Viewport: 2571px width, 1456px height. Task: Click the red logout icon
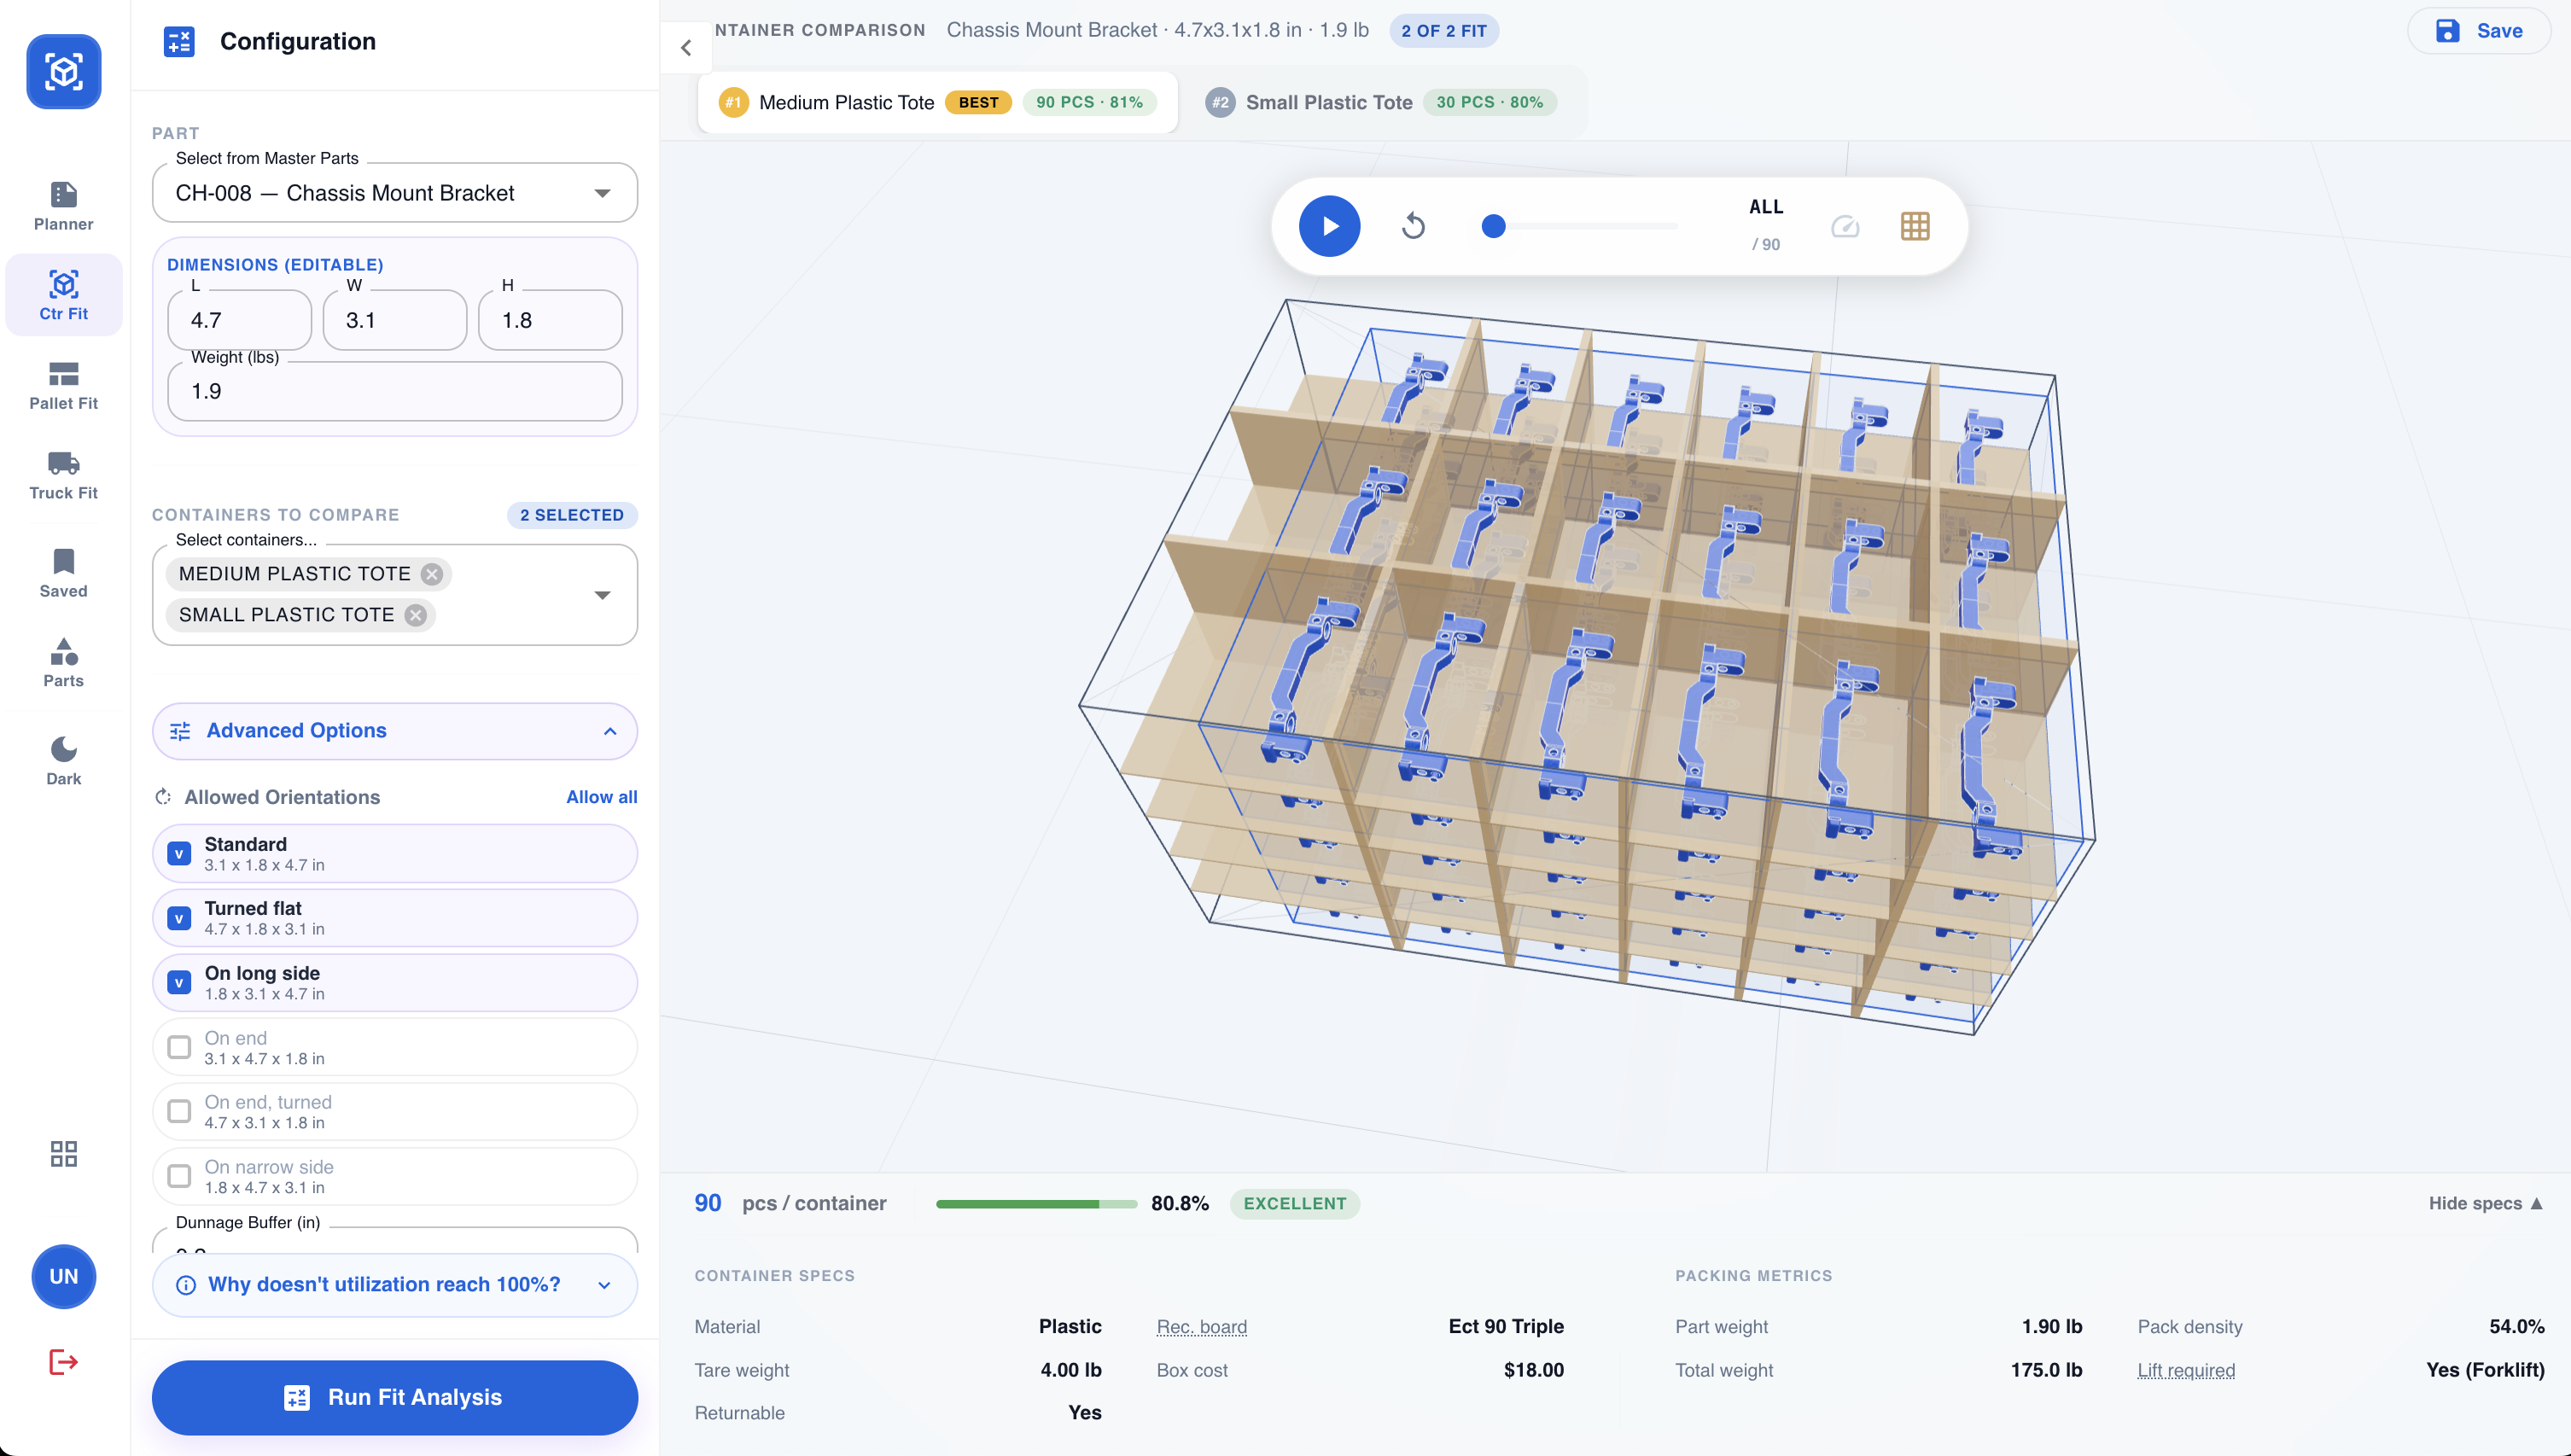[x=63, y=1361]
